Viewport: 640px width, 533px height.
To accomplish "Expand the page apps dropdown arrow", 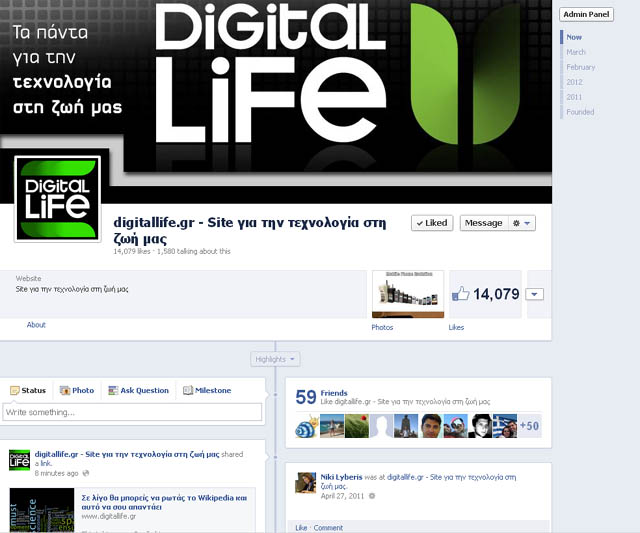I will click(534, 294).
